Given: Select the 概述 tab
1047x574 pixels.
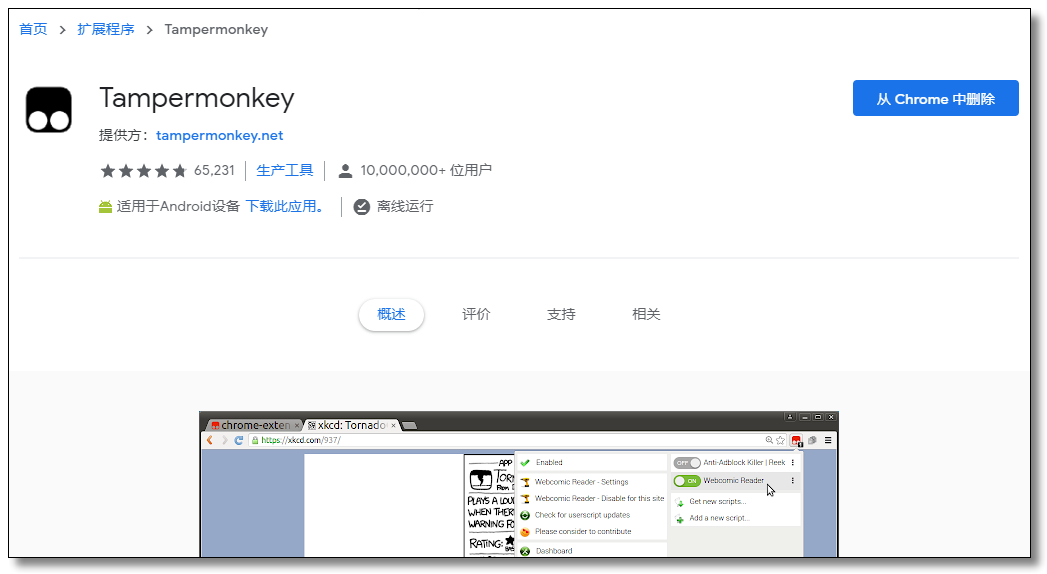Looking at the screenshot, I should (x=391, y=314).
